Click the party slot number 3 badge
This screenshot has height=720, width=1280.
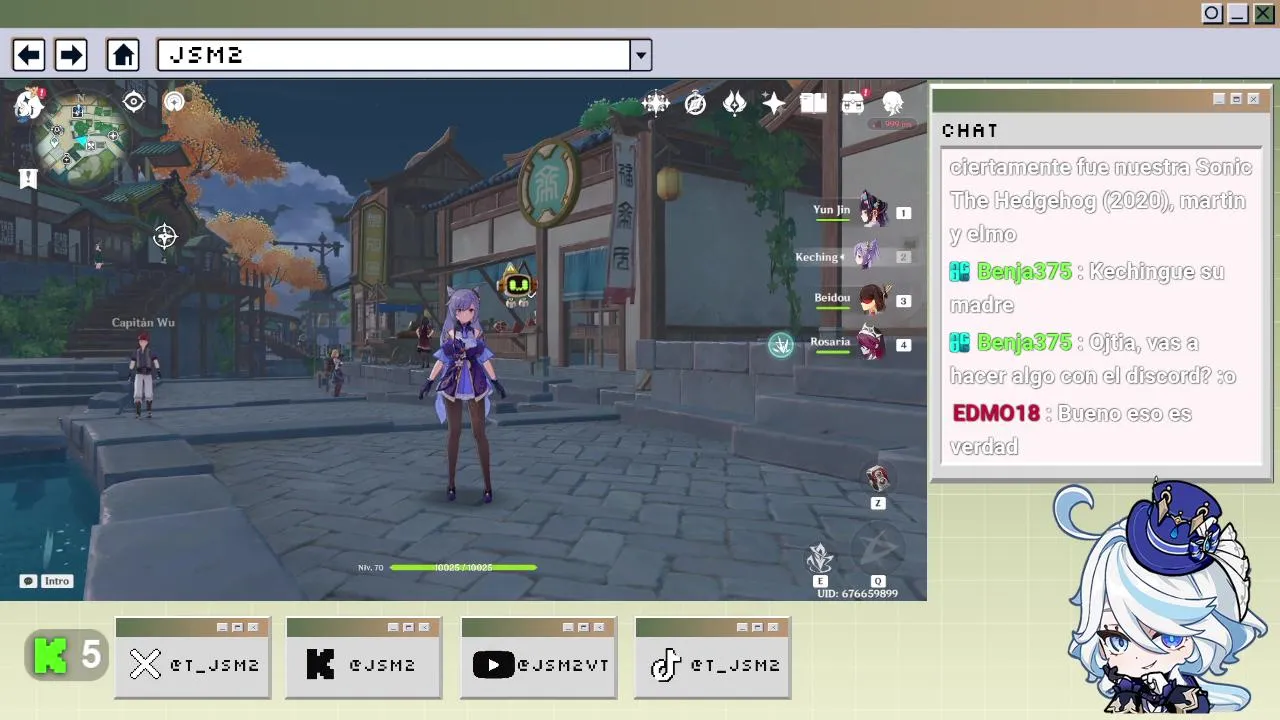903,301
